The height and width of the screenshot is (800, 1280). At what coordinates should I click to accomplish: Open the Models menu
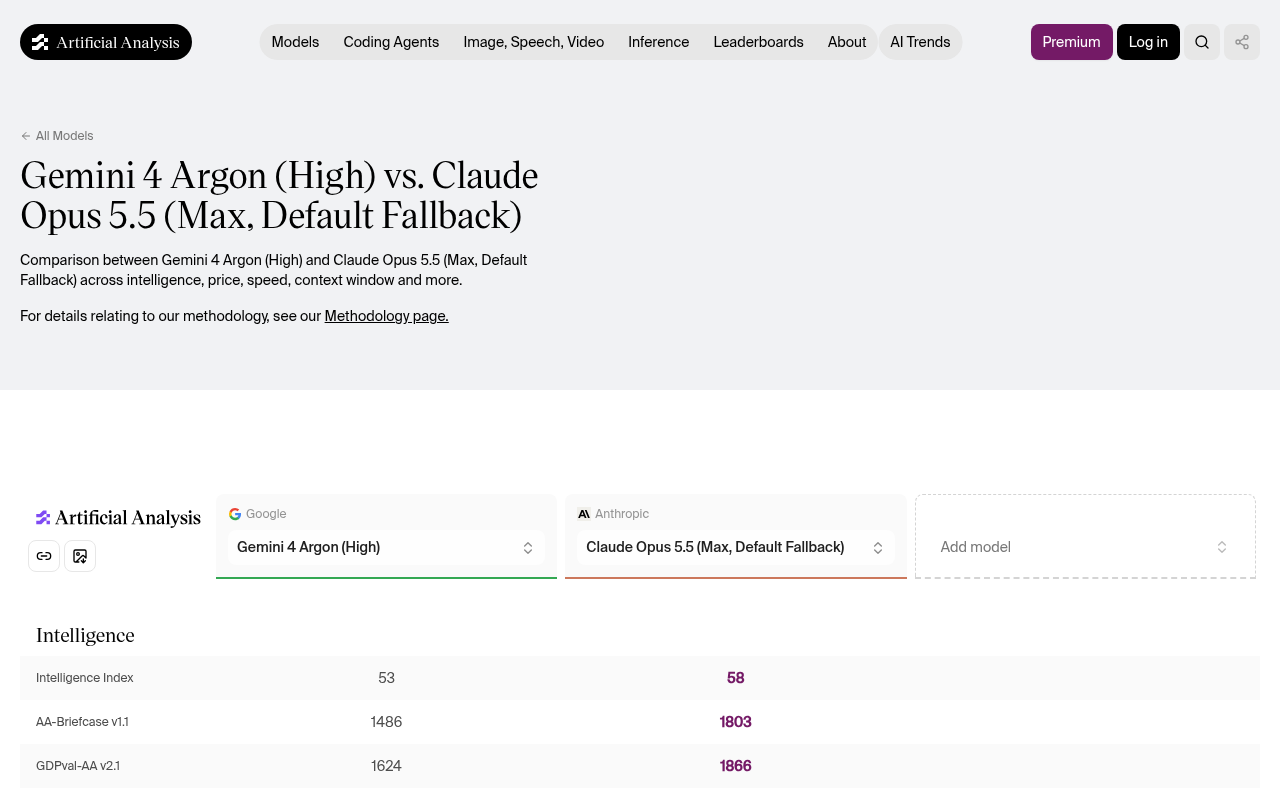point(295,42)
